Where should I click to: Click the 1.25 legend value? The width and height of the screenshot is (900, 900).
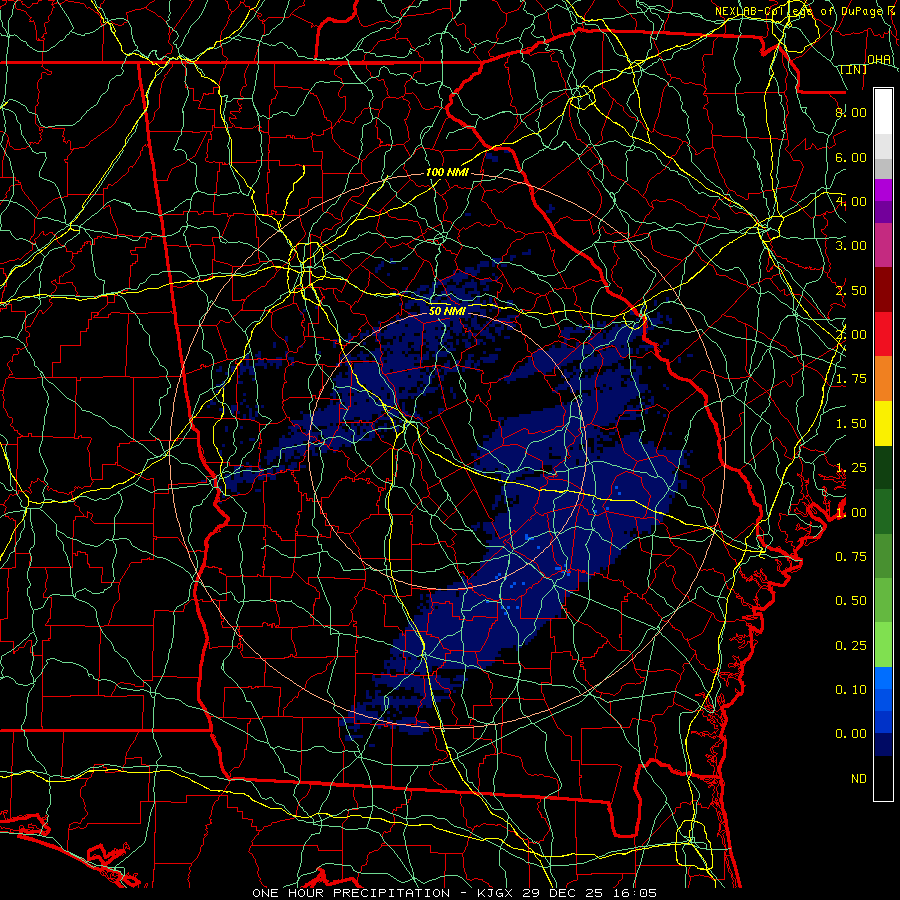pos(851,468)
